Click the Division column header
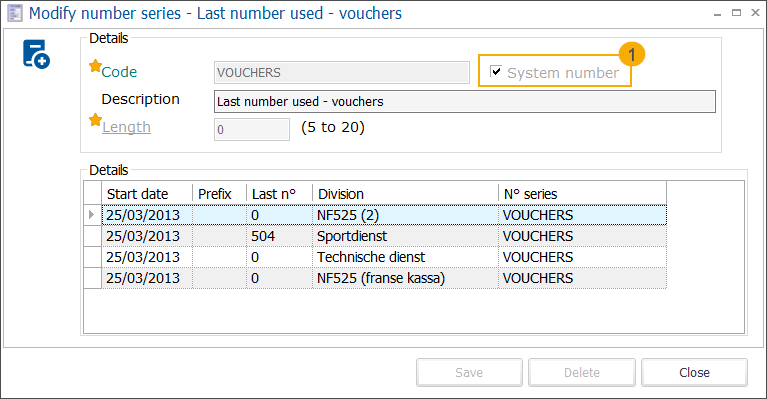 406,194
